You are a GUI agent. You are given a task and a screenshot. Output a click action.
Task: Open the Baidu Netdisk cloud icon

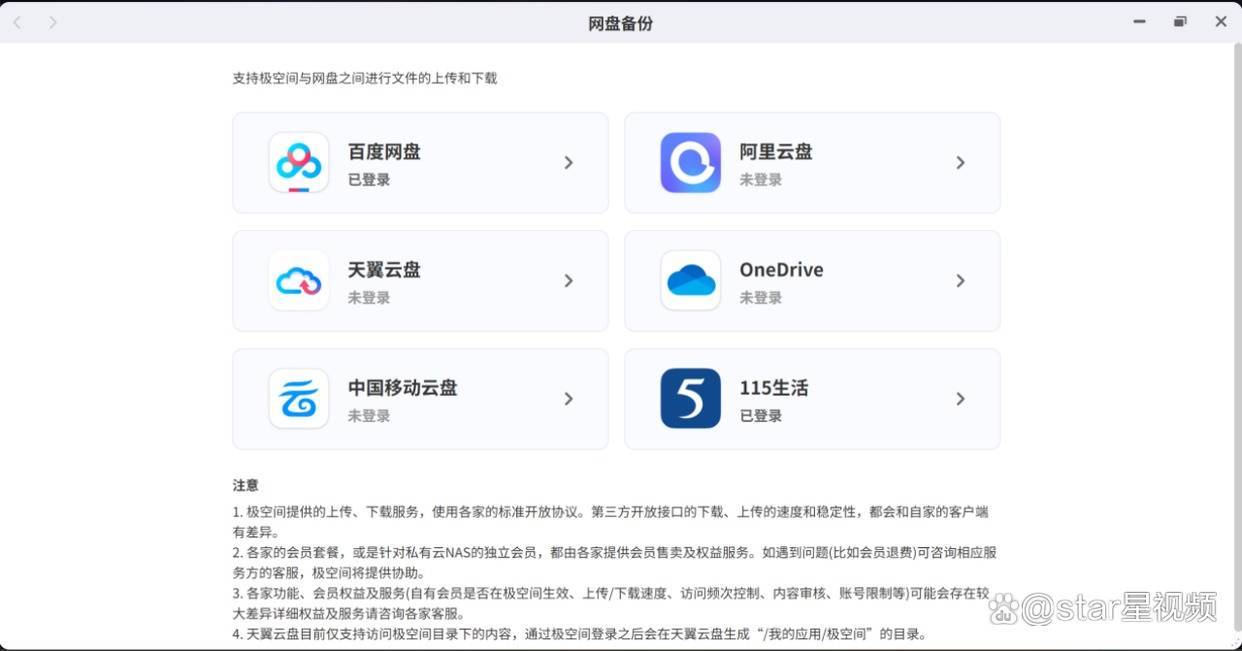[x=299, y=162]
